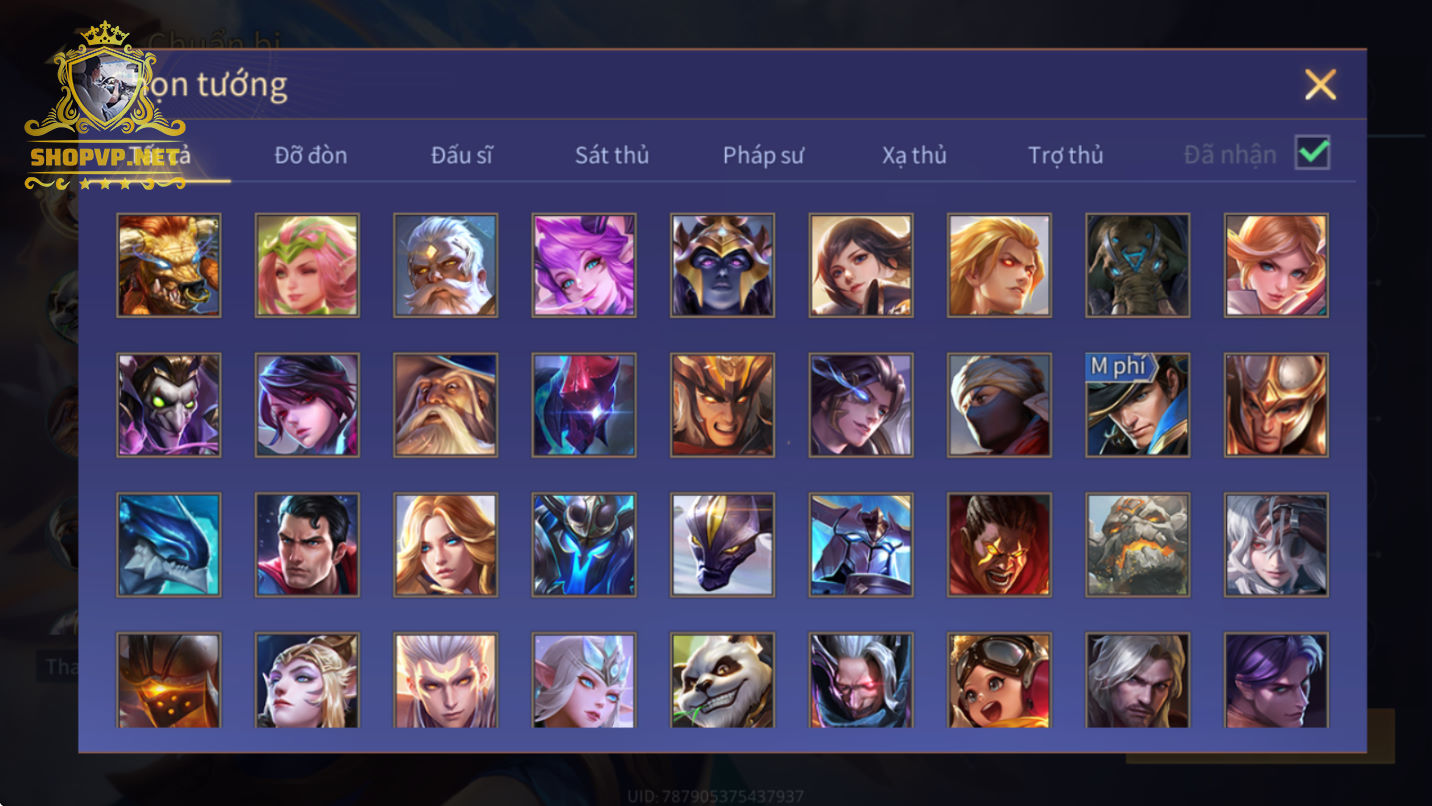Select the goggles girl hero portrait

[999, 680]
